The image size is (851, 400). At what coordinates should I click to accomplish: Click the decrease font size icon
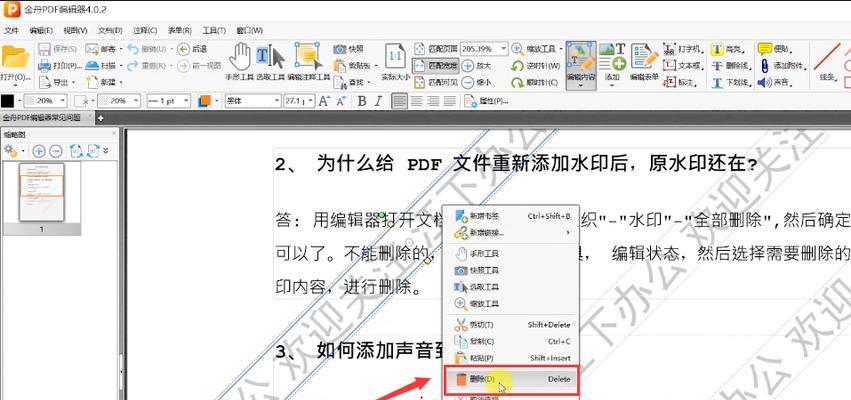point(341,100)
